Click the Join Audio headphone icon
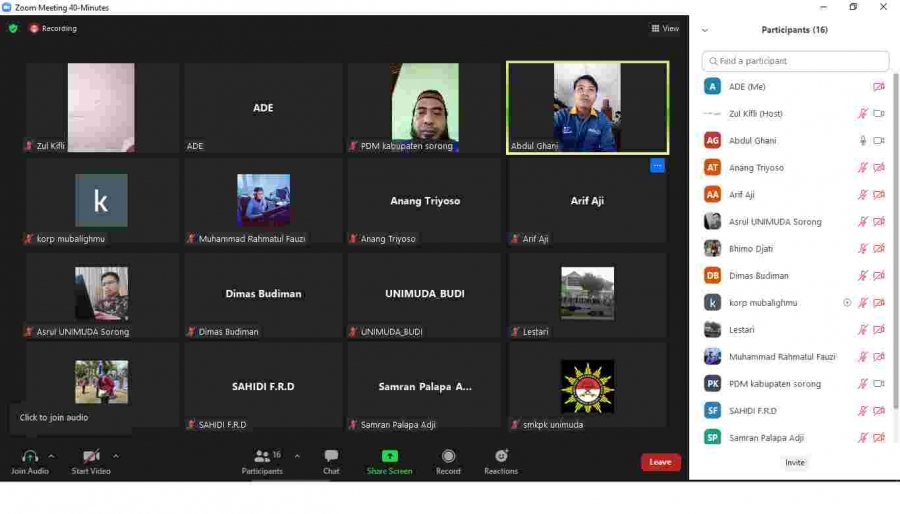 tap(30, 456)
